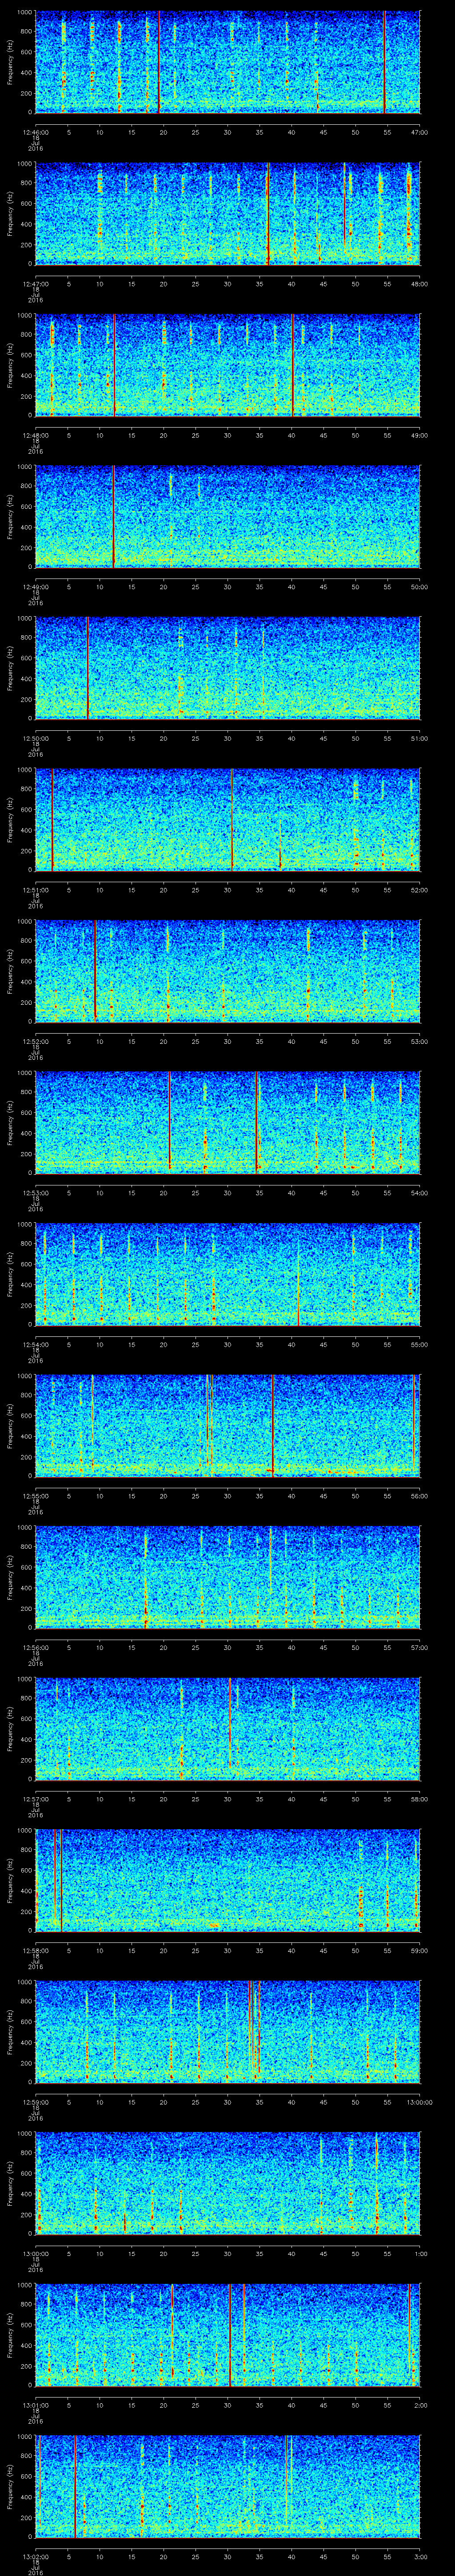455x2576 pixels.
Task: Click the 12:53:00 start time label
Action: [37, 1193]
